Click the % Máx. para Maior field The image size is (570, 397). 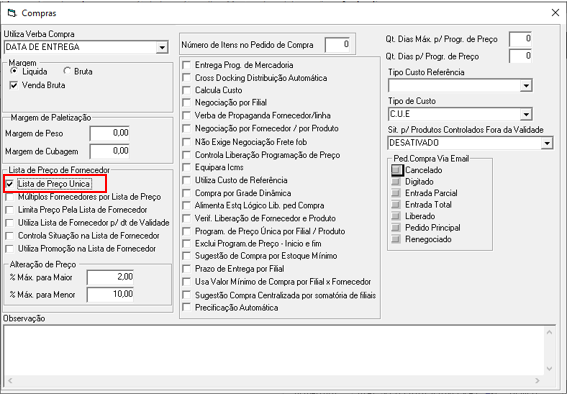tap(111, 277)
